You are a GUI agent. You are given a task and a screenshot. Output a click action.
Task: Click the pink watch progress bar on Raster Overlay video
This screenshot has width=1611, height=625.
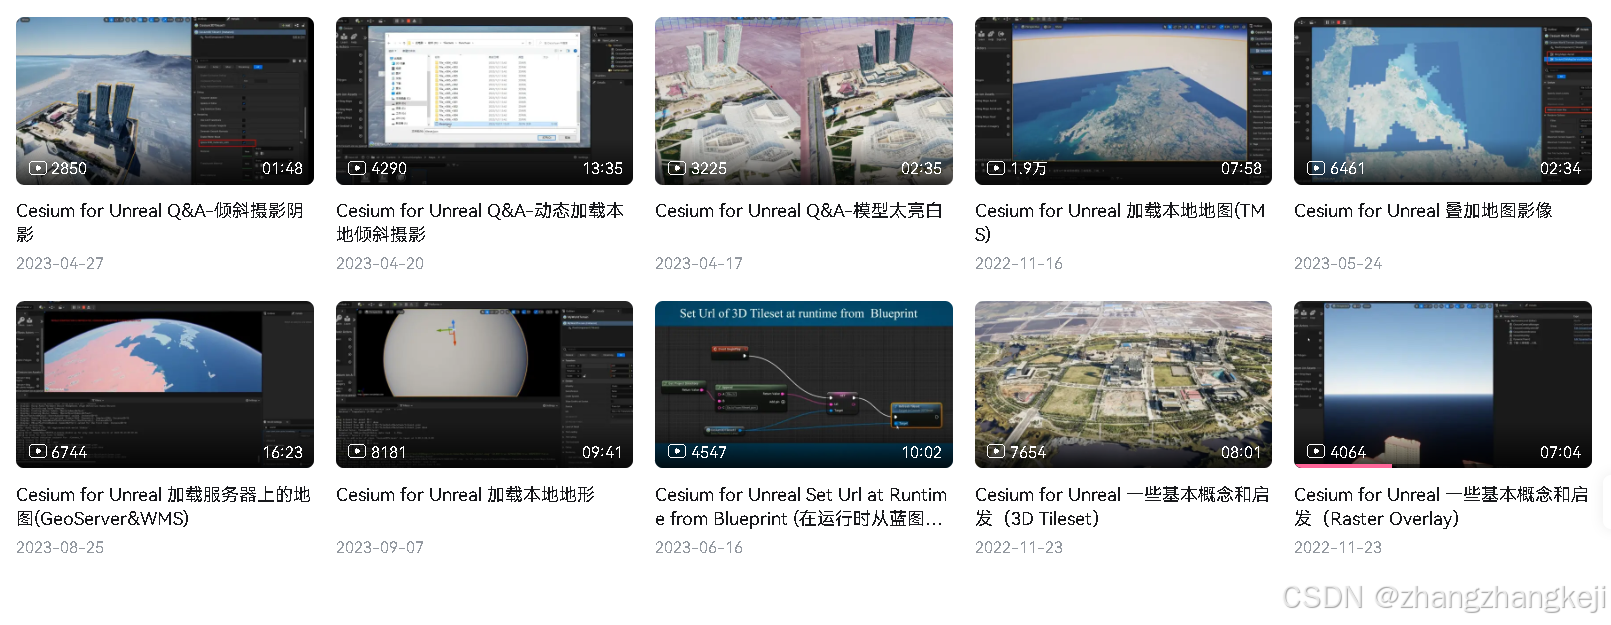(x=1343, y=466)
